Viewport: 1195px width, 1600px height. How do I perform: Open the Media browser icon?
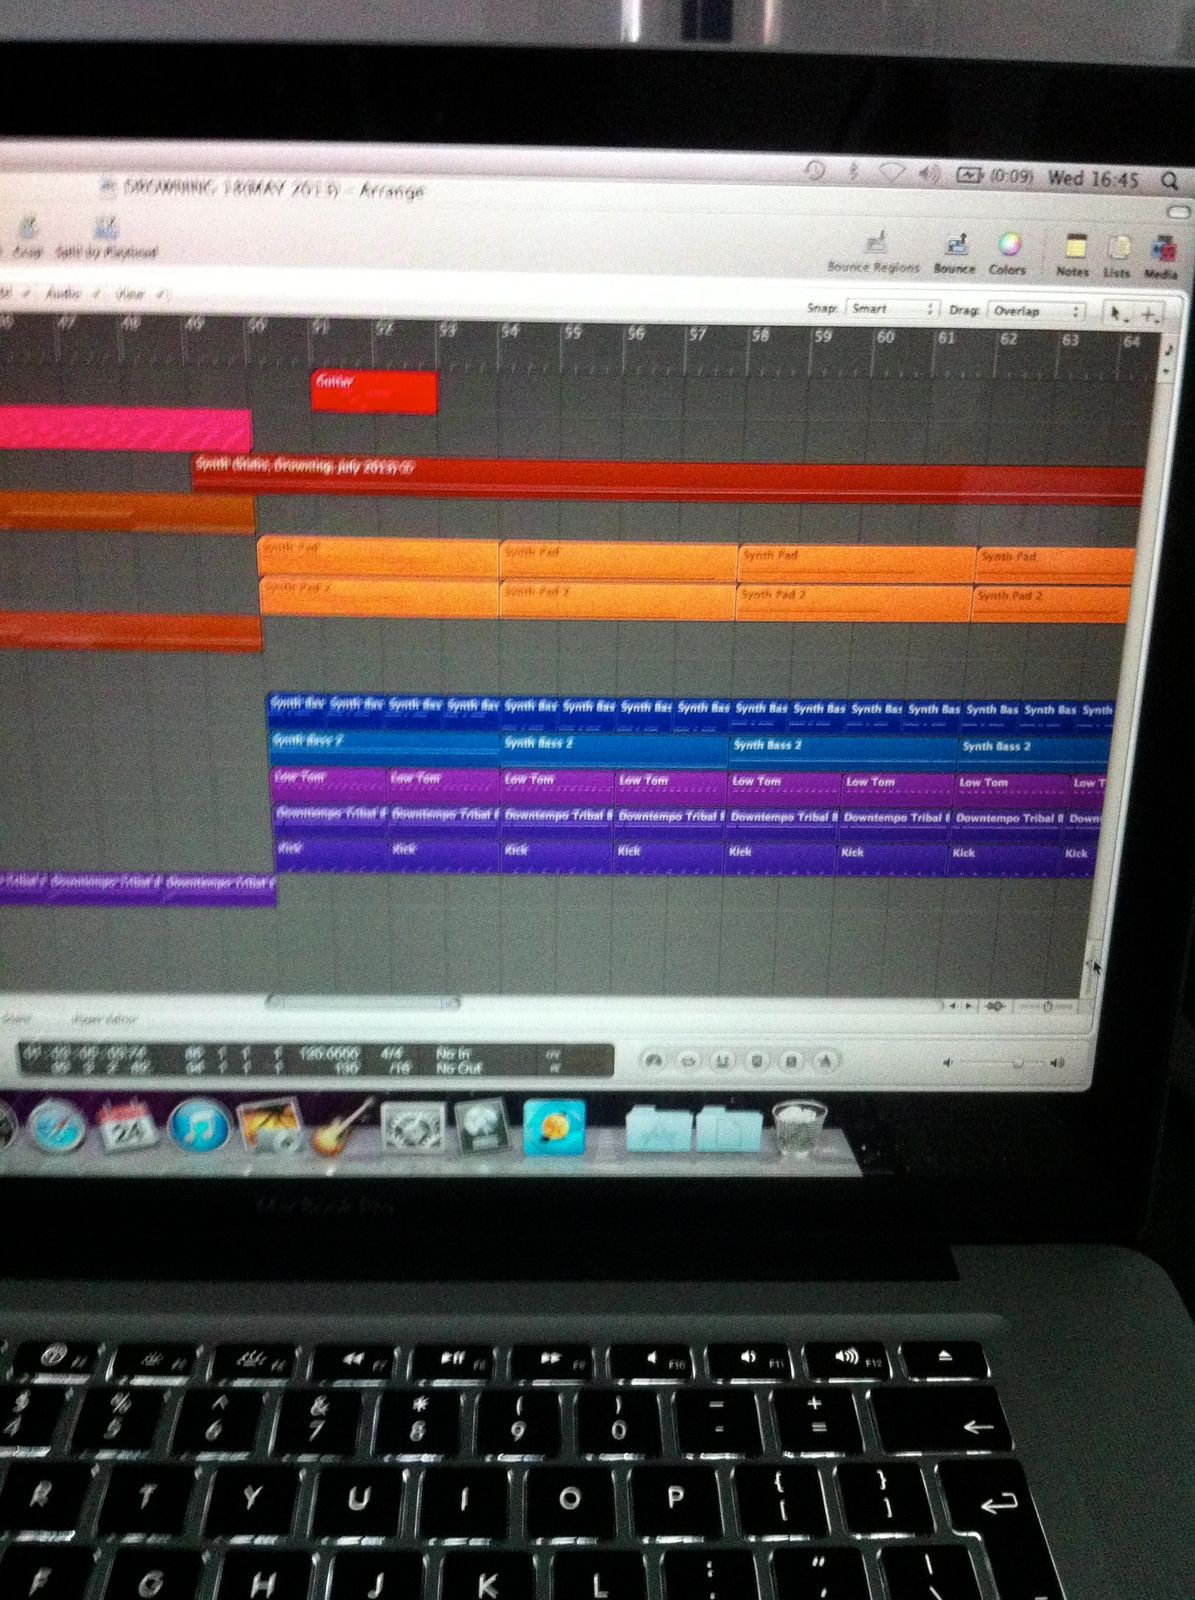[x=1161, y=251]
